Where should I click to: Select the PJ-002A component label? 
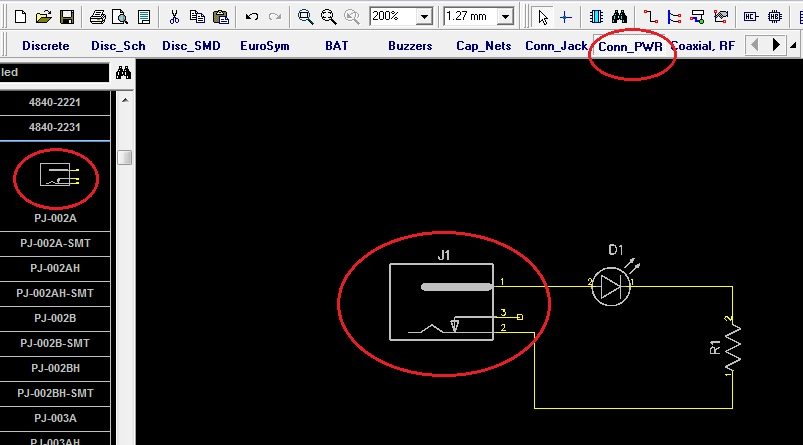pos(55,218)
